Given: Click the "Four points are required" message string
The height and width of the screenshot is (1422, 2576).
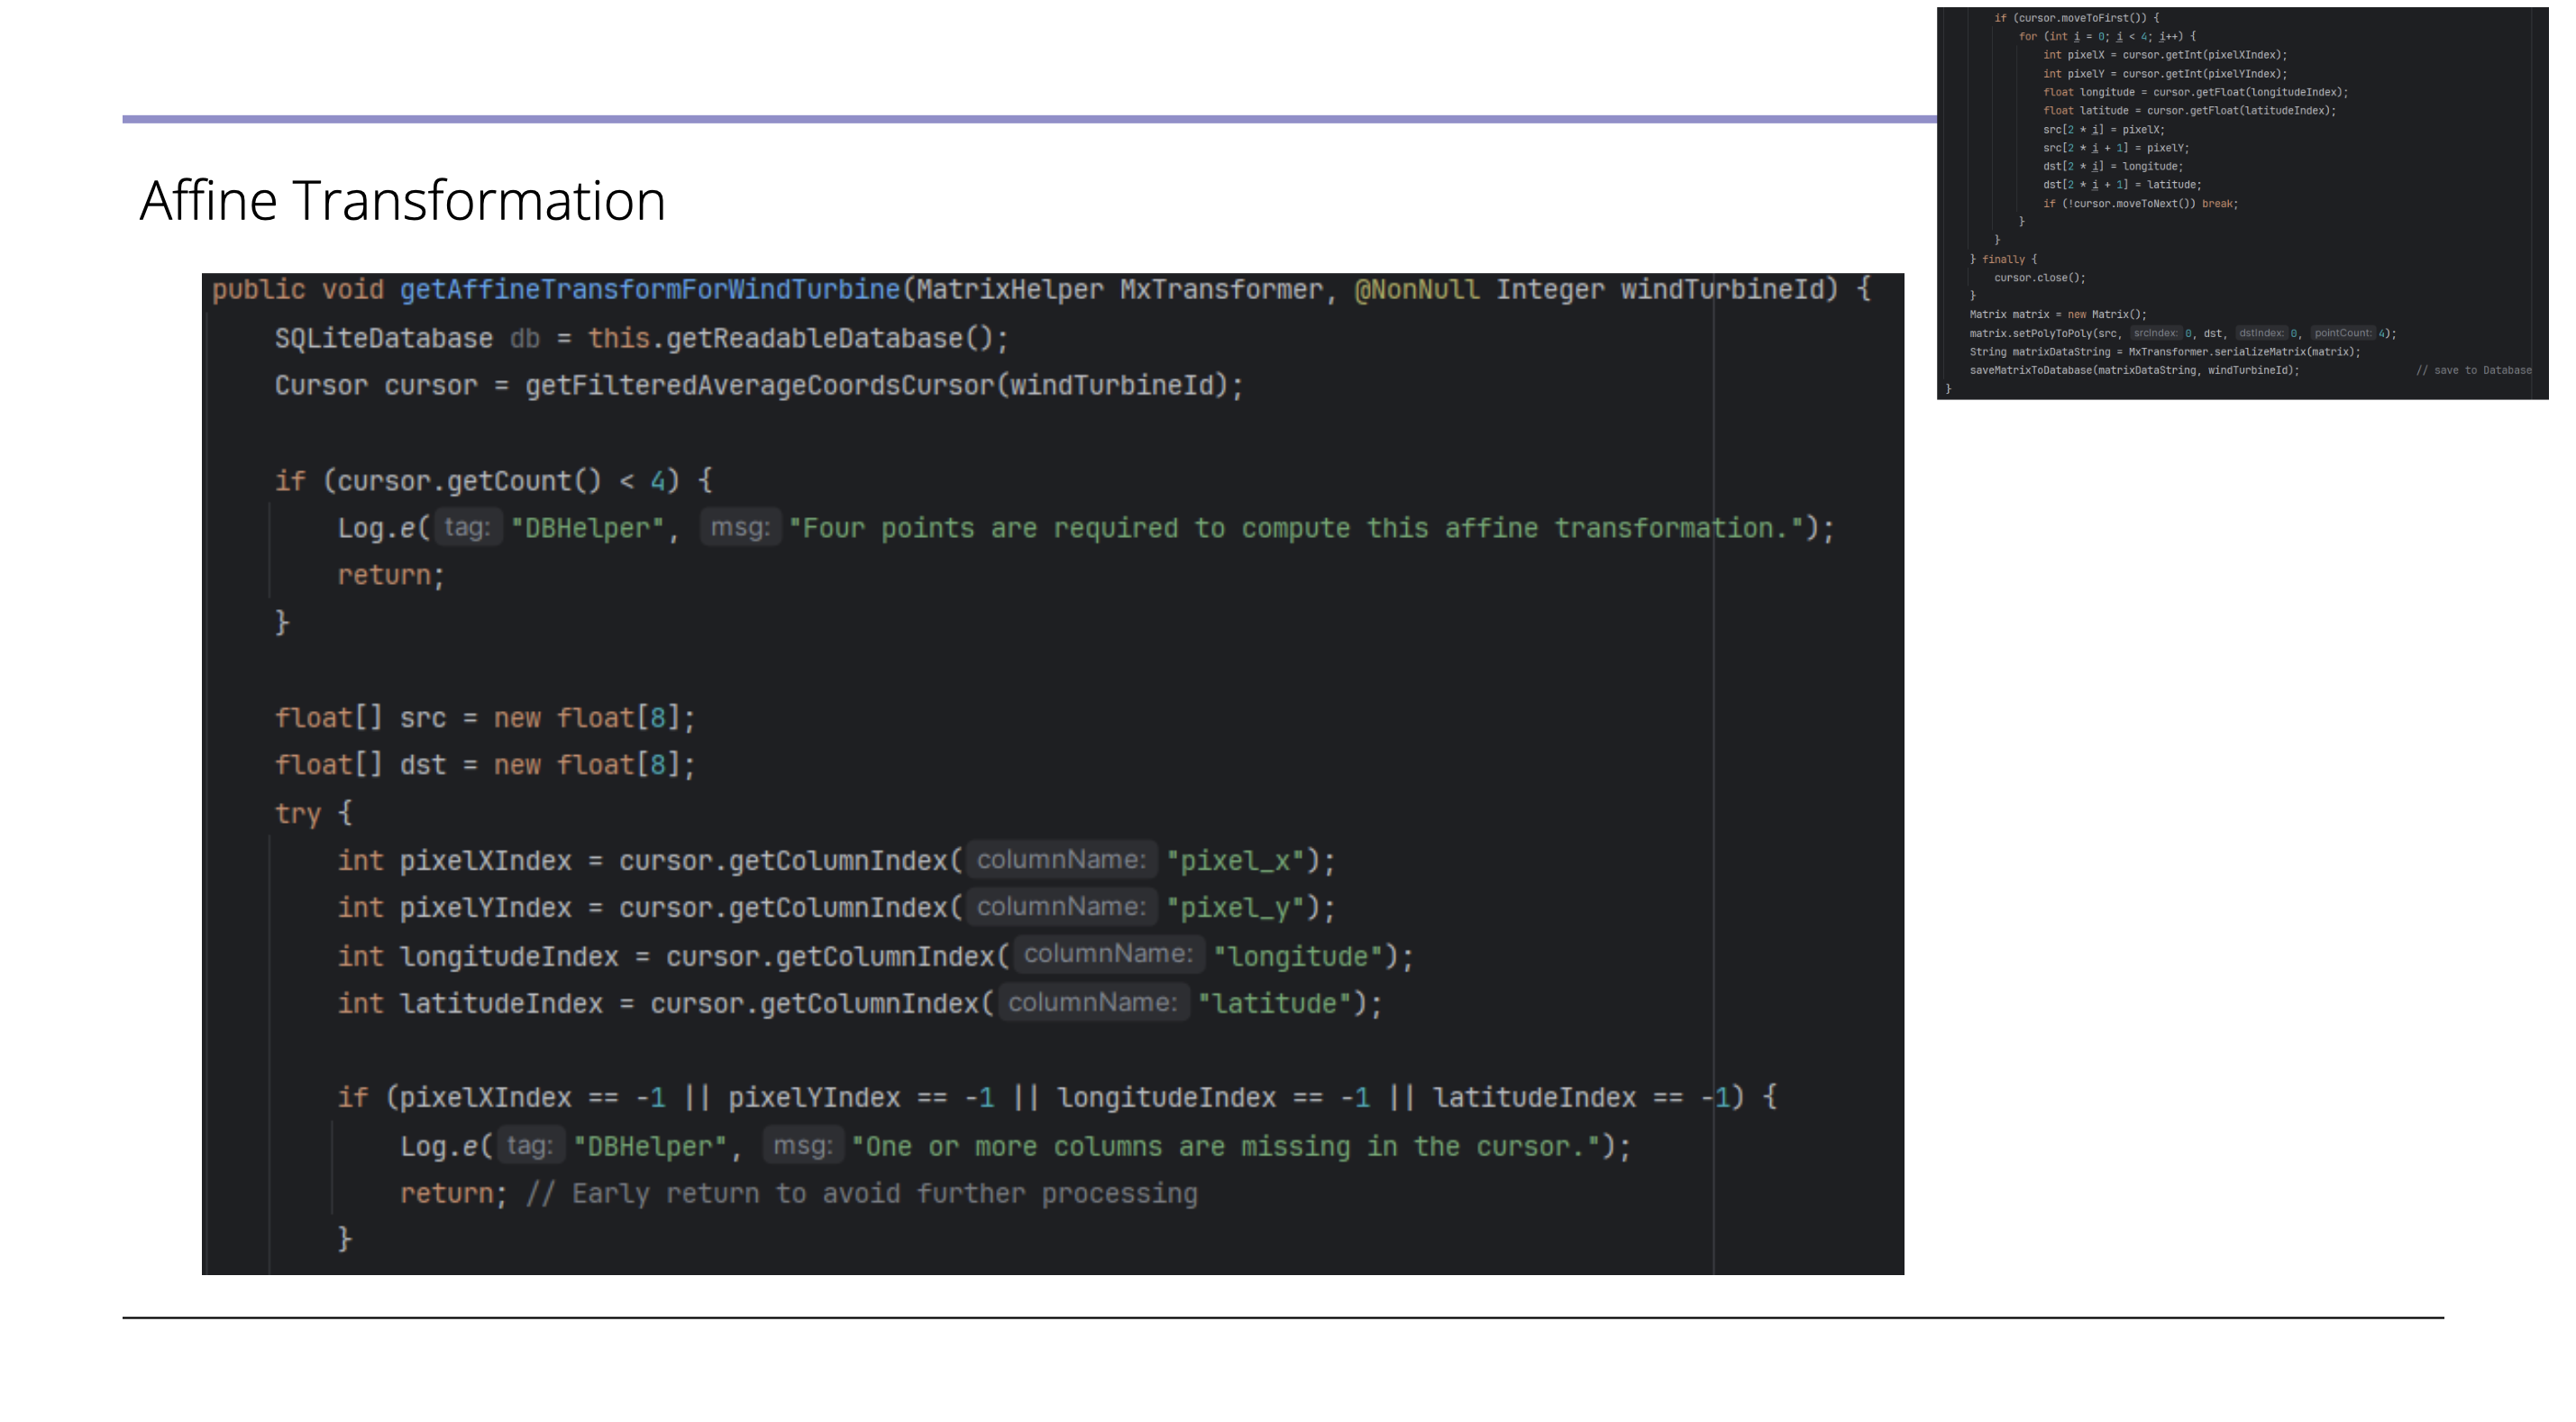Looking at the screenshot, I should 1296,528.
